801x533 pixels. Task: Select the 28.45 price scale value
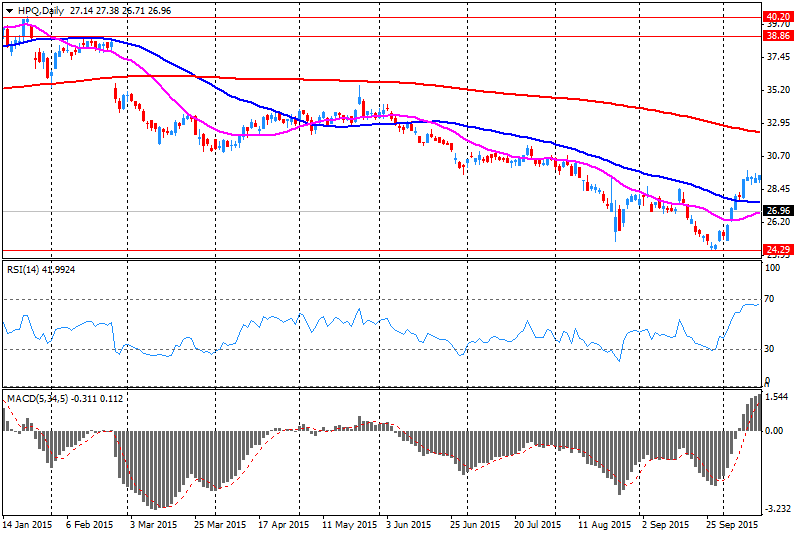(779, 189)
